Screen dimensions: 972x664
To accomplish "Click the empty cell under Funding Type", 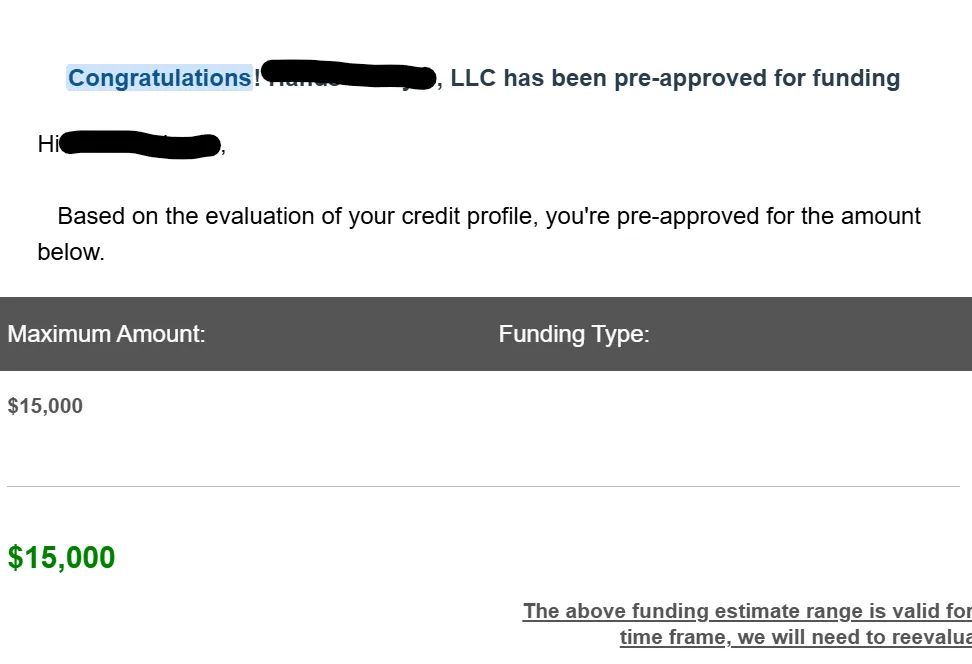I will pos(731,406).
